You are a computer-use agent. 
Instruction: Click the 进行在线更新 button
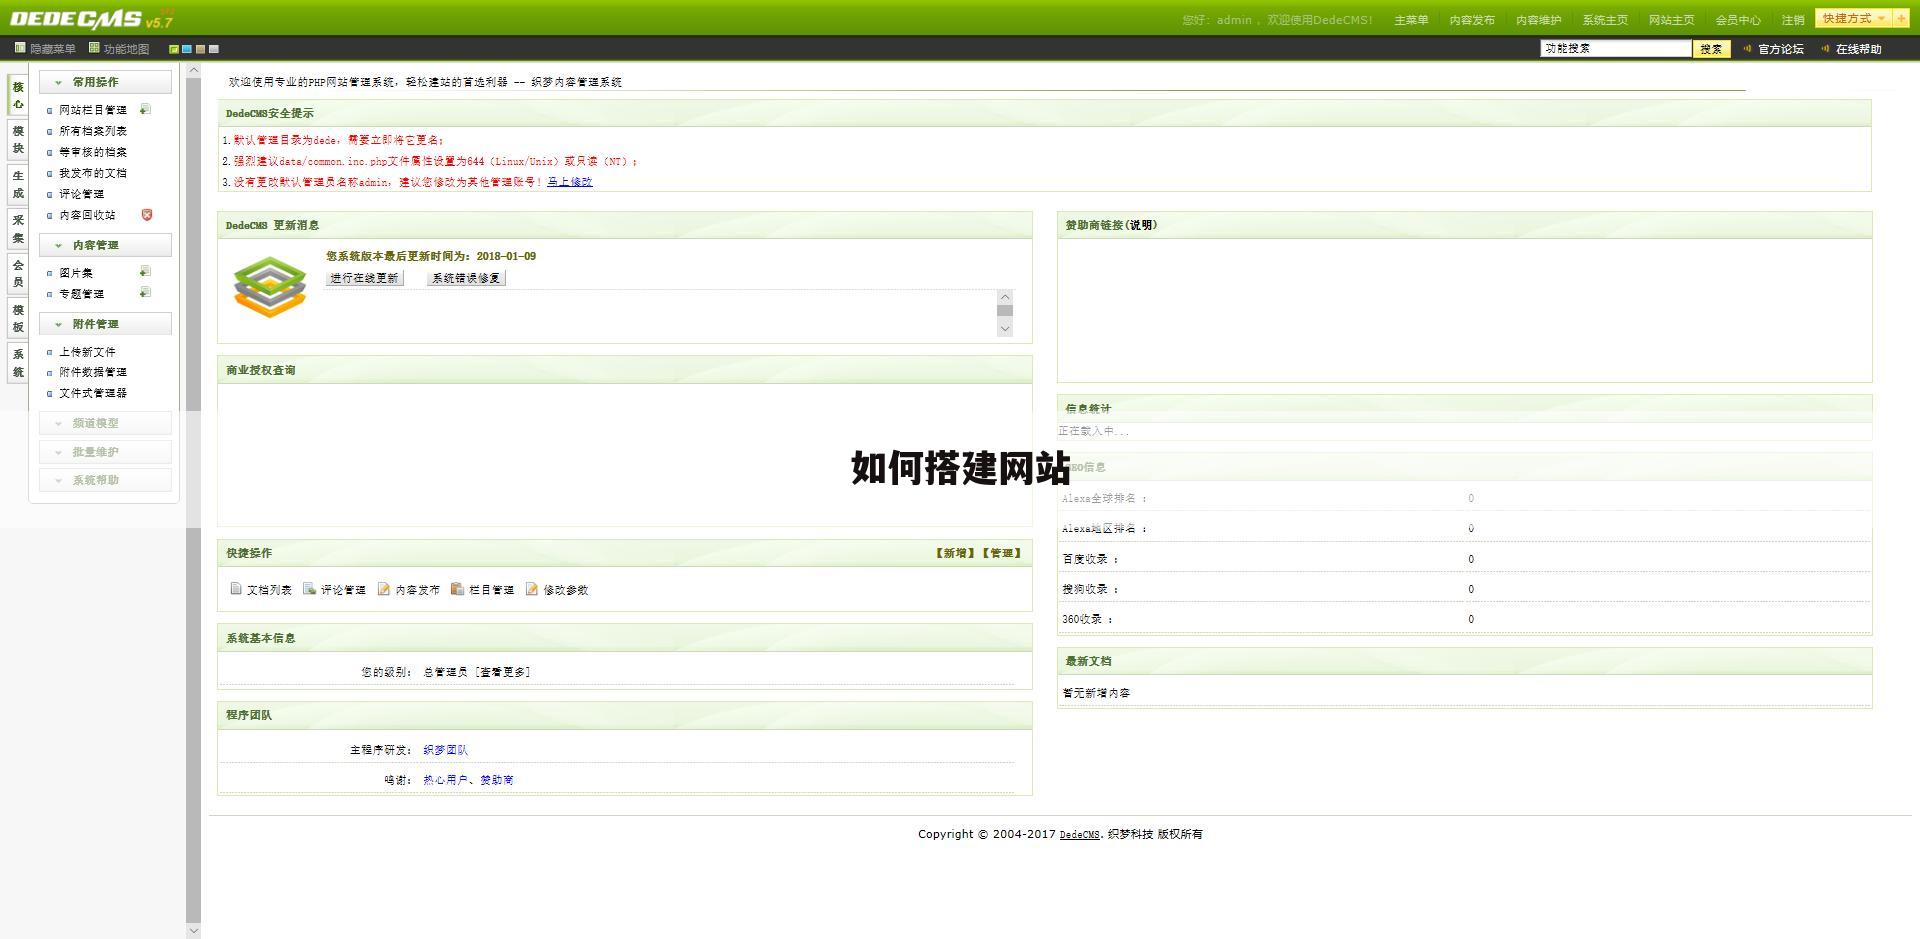point(364,278)
